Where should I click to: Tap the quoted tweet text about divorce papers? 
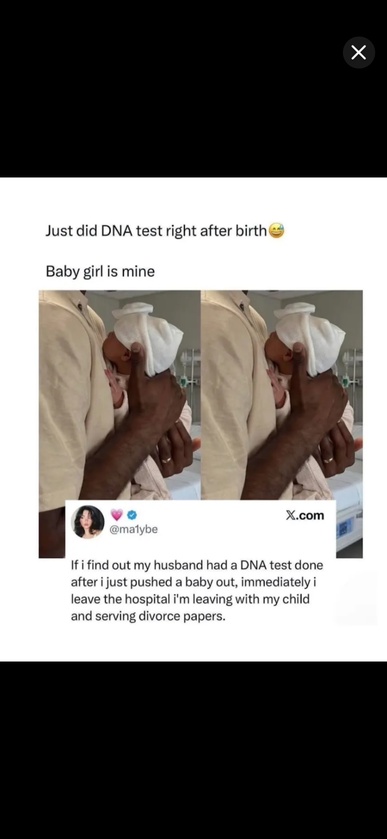coord(196,591)
